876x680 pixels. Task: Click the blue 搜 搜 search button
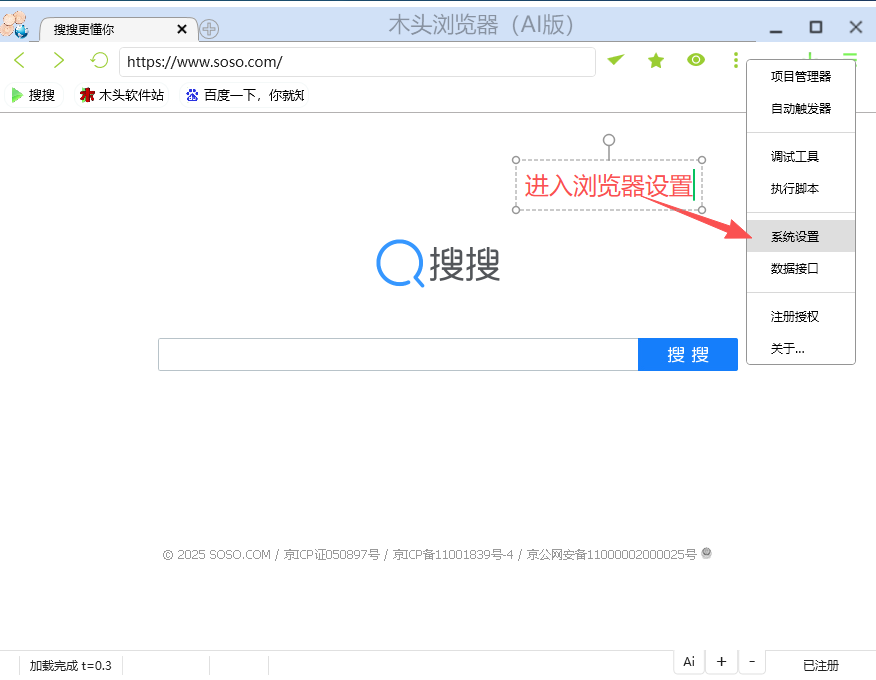click(688, 354)
